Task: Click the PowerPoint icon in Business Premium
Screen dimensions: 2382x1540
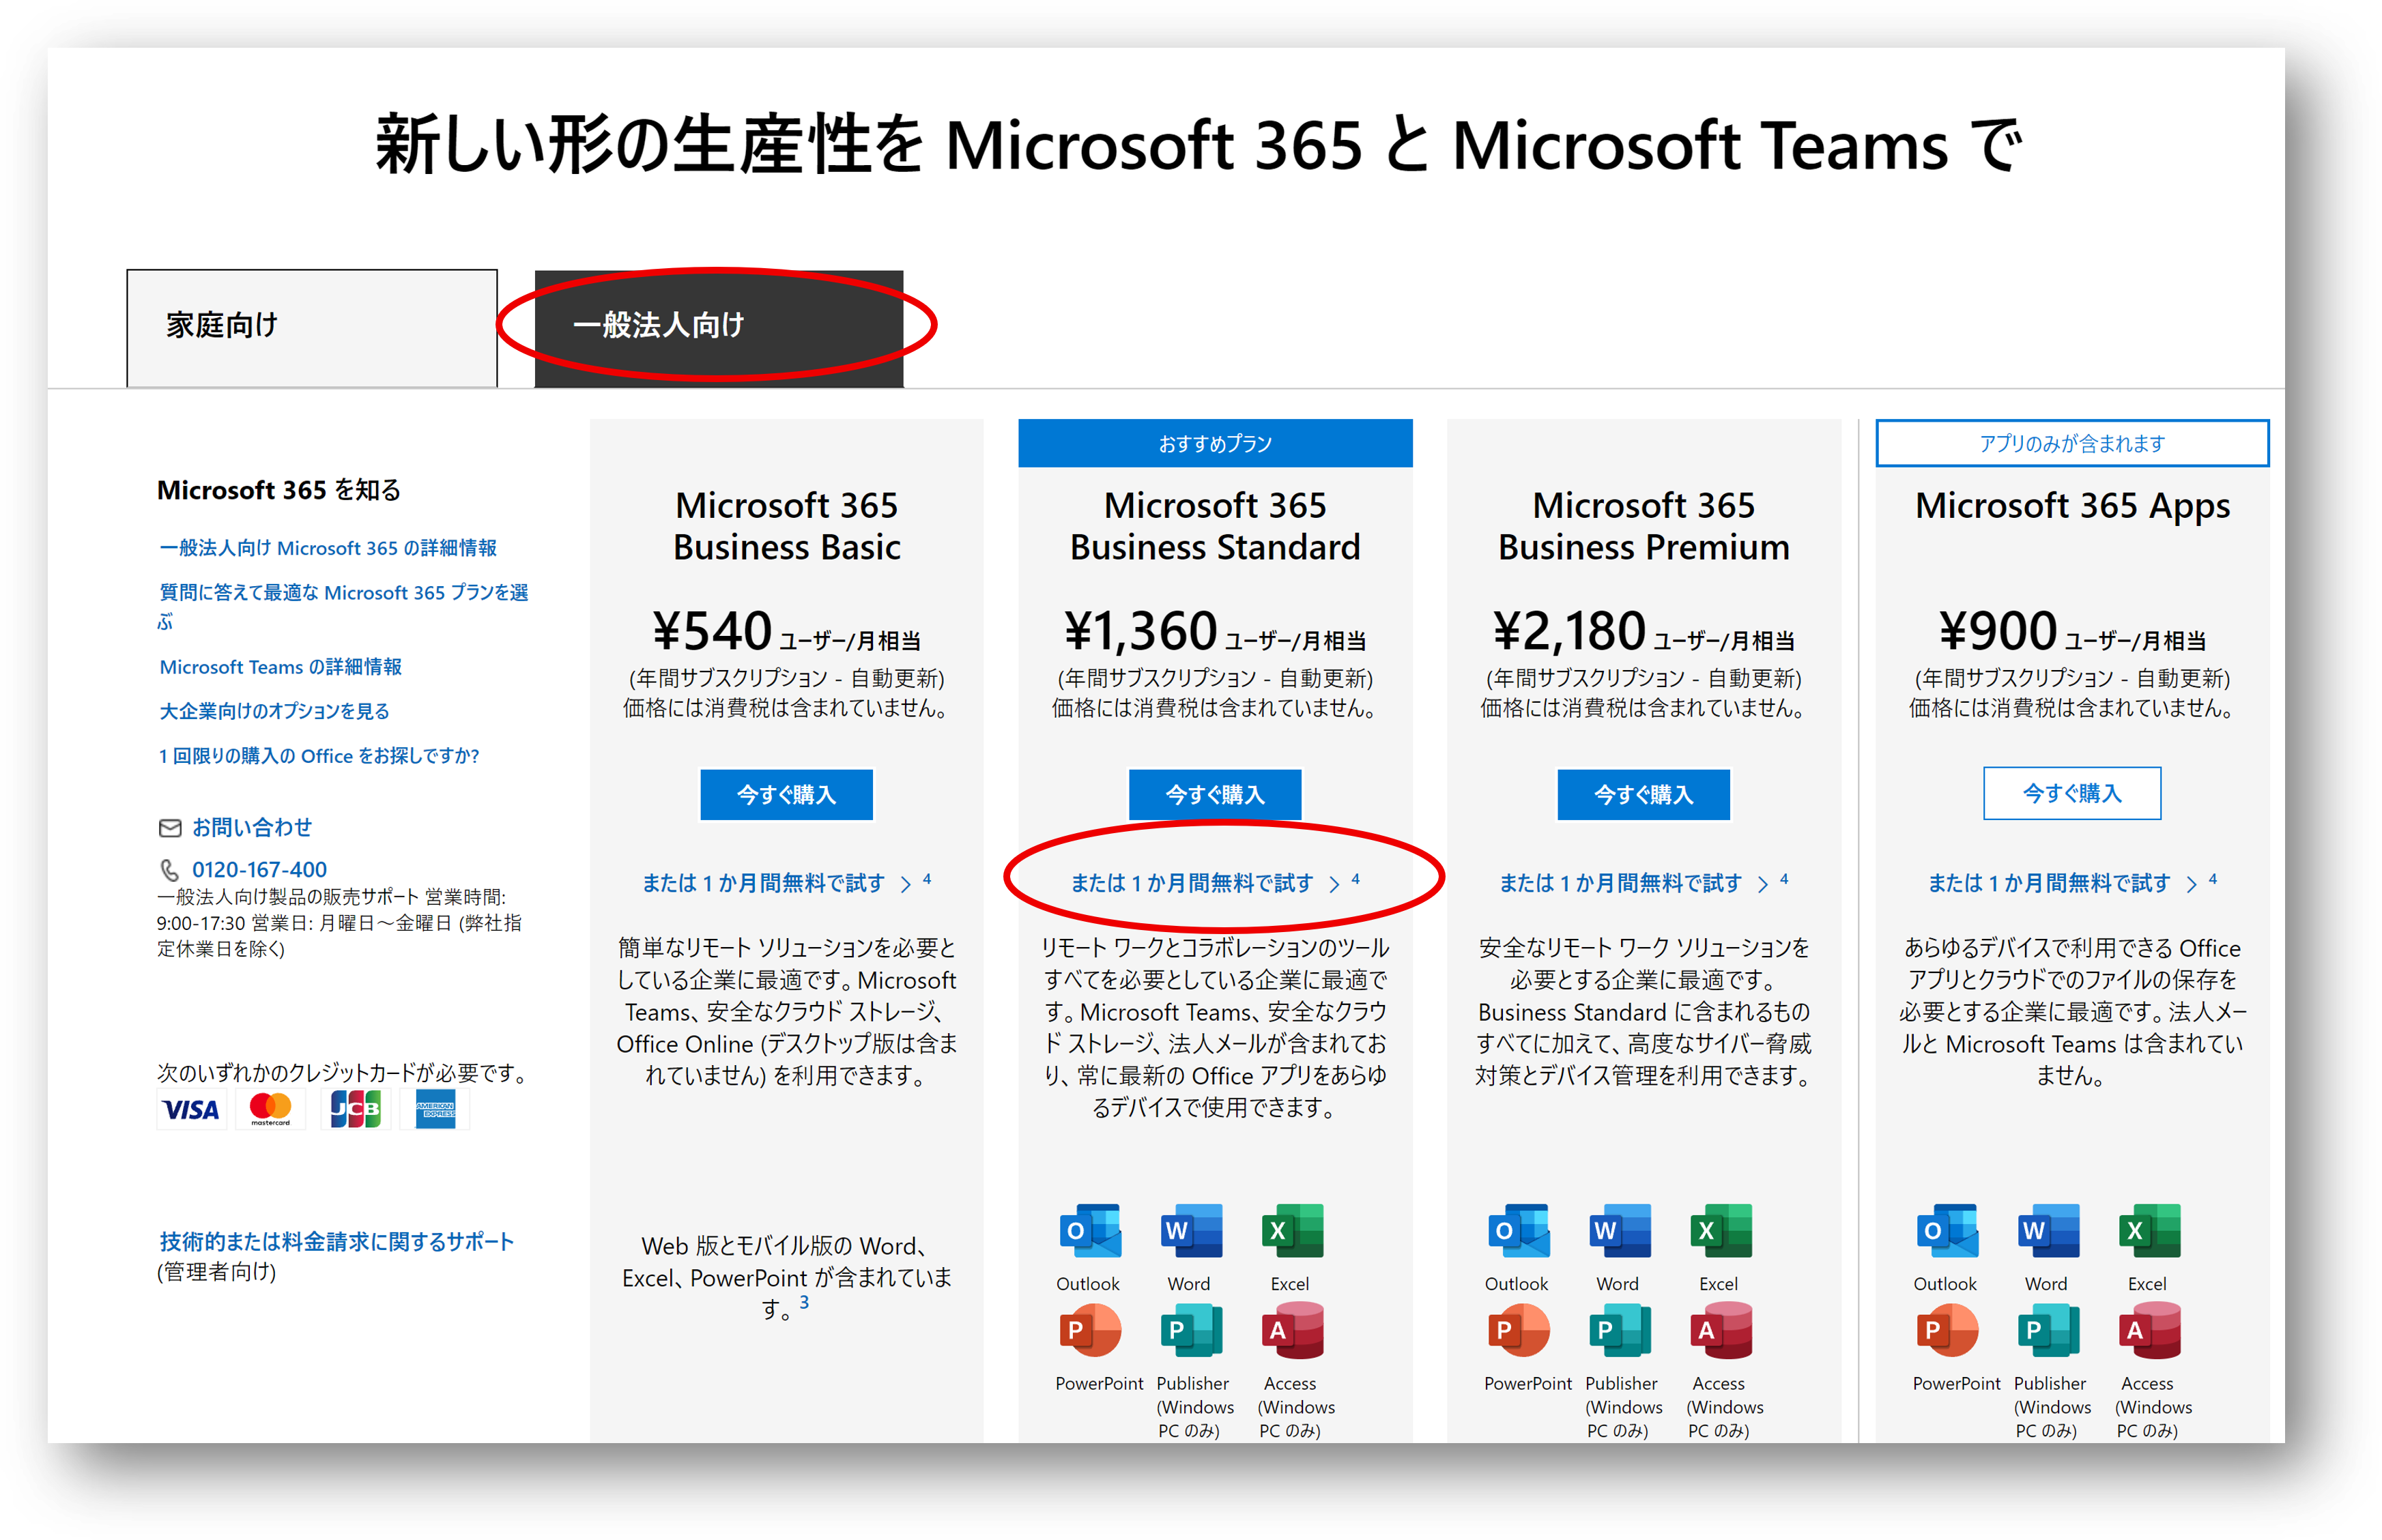Action: pos(1518,1331)
